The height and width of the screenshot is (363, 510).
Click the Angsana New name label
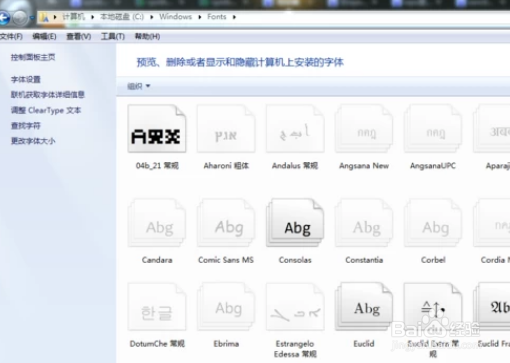[x=364, y=166]
